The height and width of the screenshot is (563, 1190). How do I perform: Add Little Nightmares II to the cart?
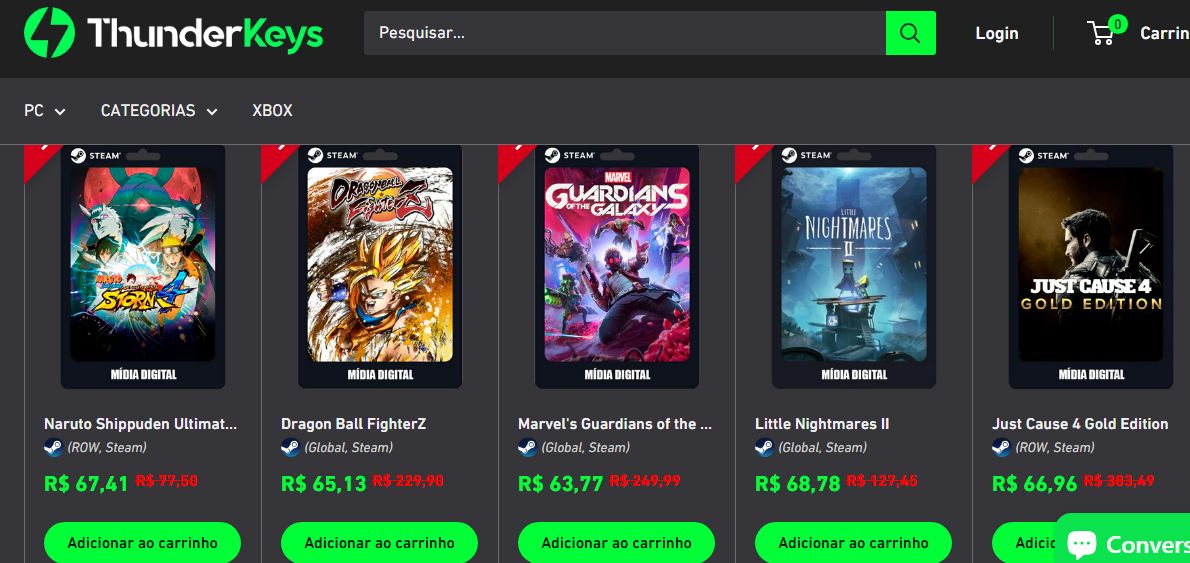point(853,543)
